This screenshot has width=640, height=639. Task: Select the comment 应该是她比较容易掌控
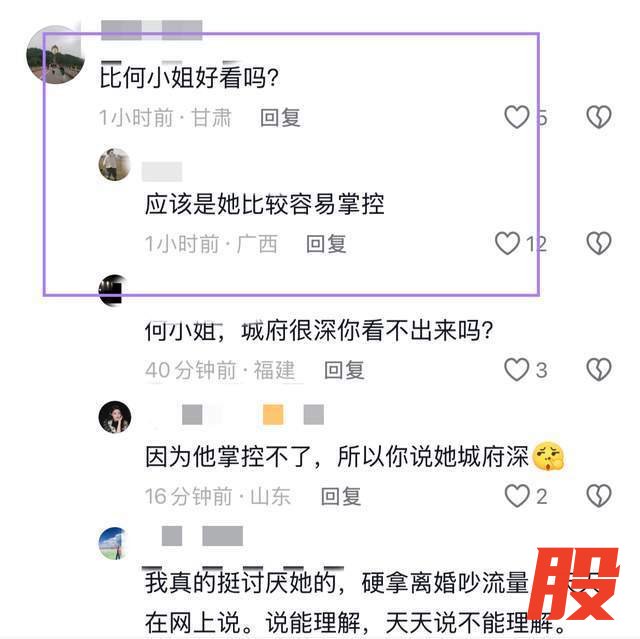coord(264,204)
